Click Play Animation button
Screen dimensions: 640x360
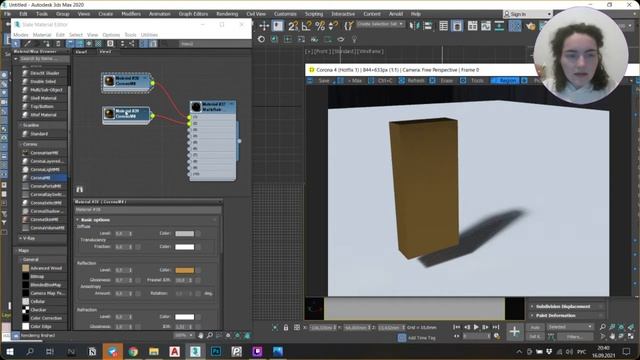476,327
